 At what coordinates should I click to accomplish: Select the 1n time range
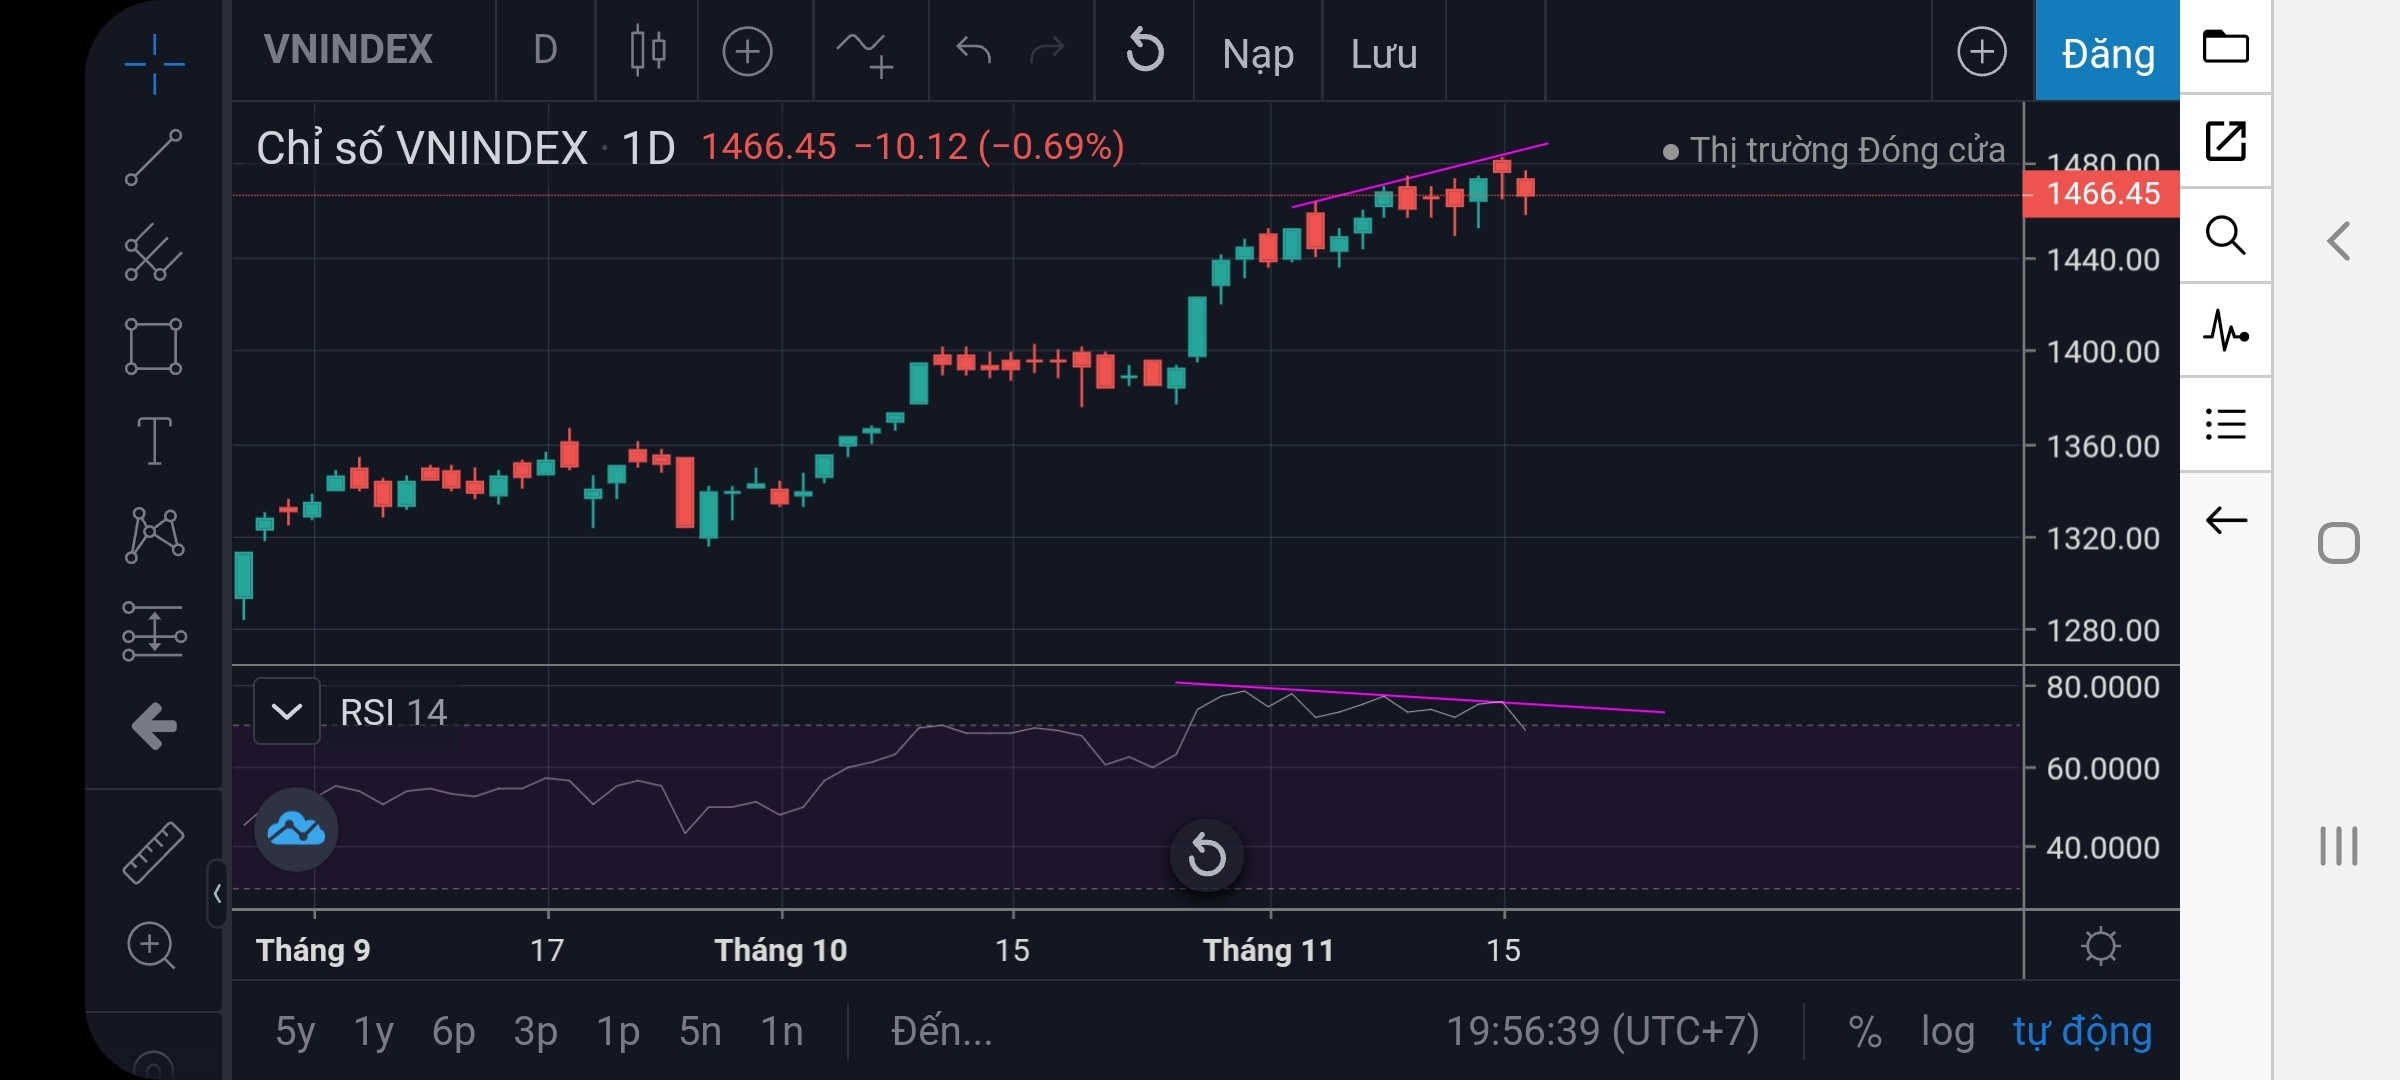coord(782,1031)
